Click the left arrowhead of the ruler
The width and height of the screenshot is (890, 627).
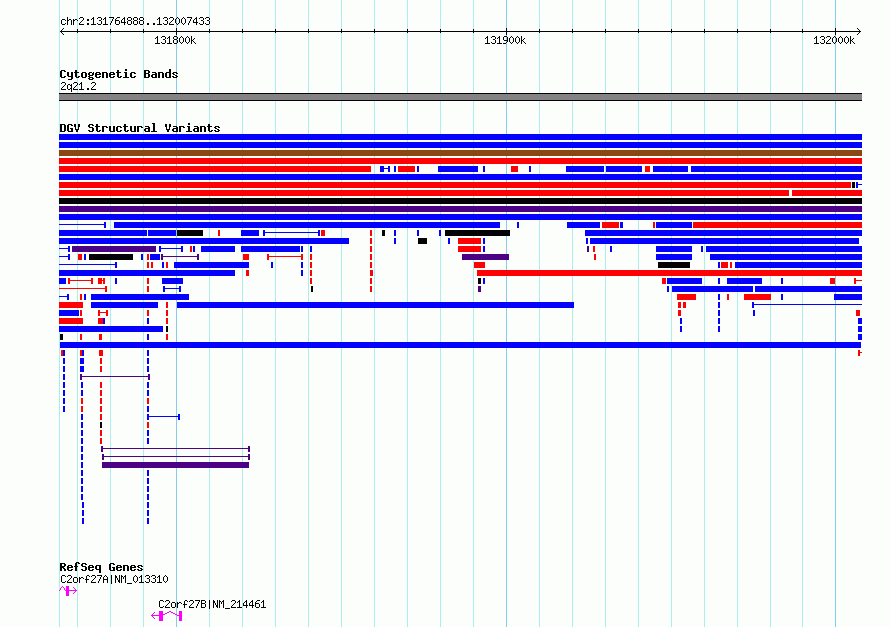coord(62,31)
